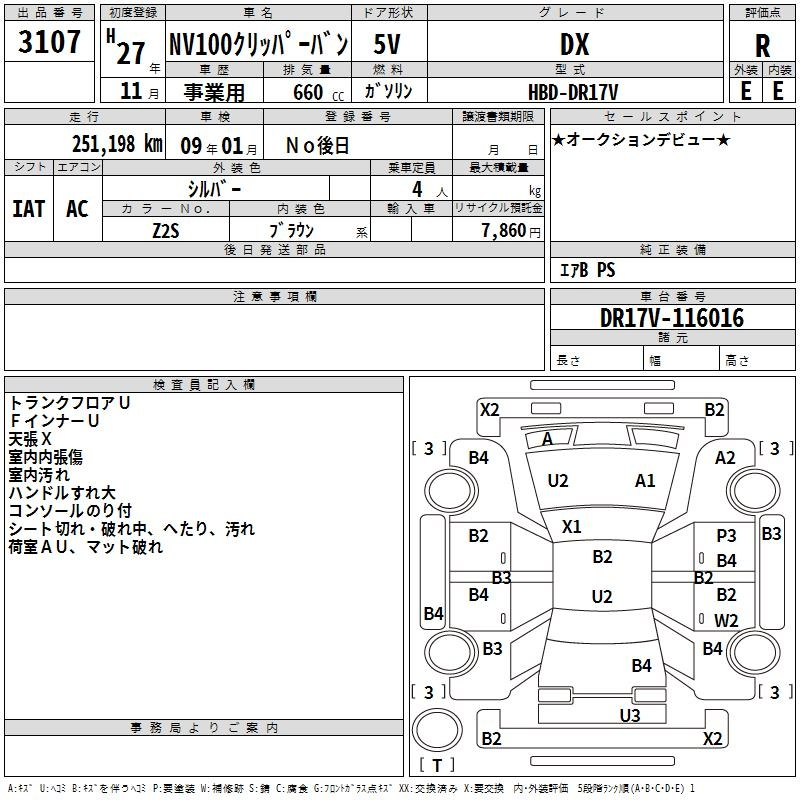The image size is (800, 800).
Task: Click the seating capacity 4人
Action: coord(430,190)
